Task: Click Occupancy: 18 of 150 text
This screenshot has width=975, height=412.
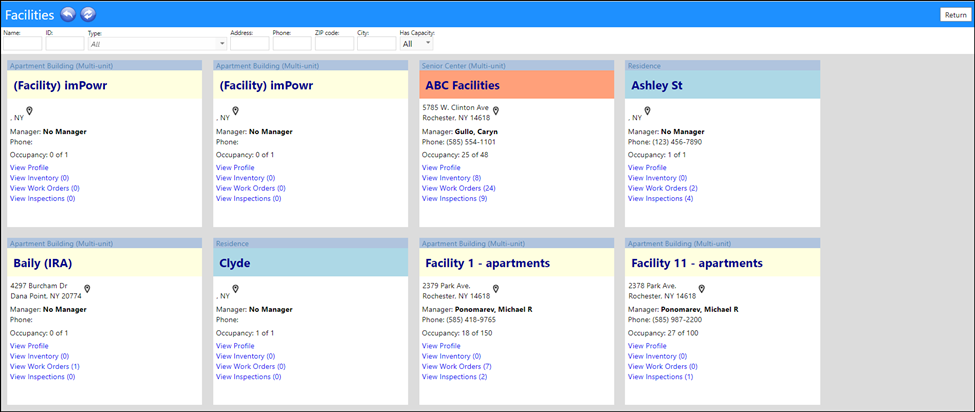Action: point(457,333)
